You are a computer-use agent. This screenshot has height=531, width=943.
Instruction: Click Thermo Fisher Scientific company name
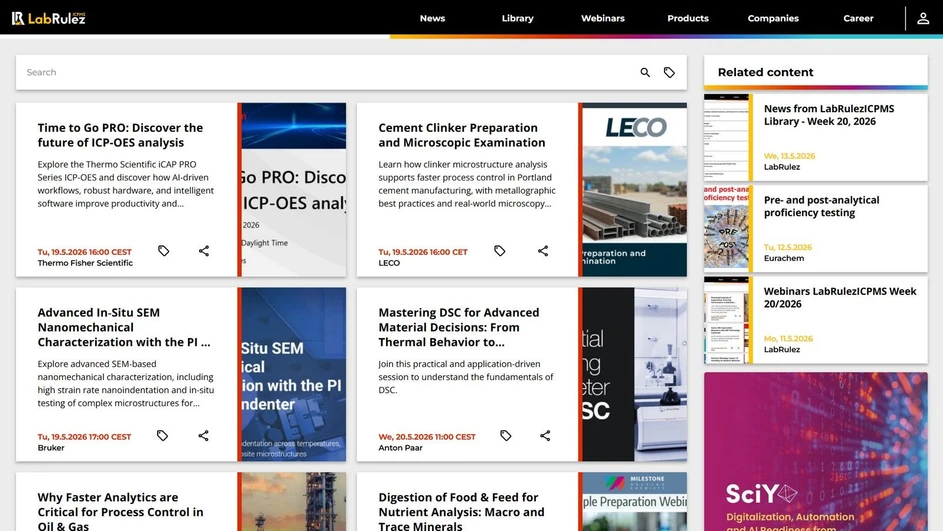[x=85, y=263]
